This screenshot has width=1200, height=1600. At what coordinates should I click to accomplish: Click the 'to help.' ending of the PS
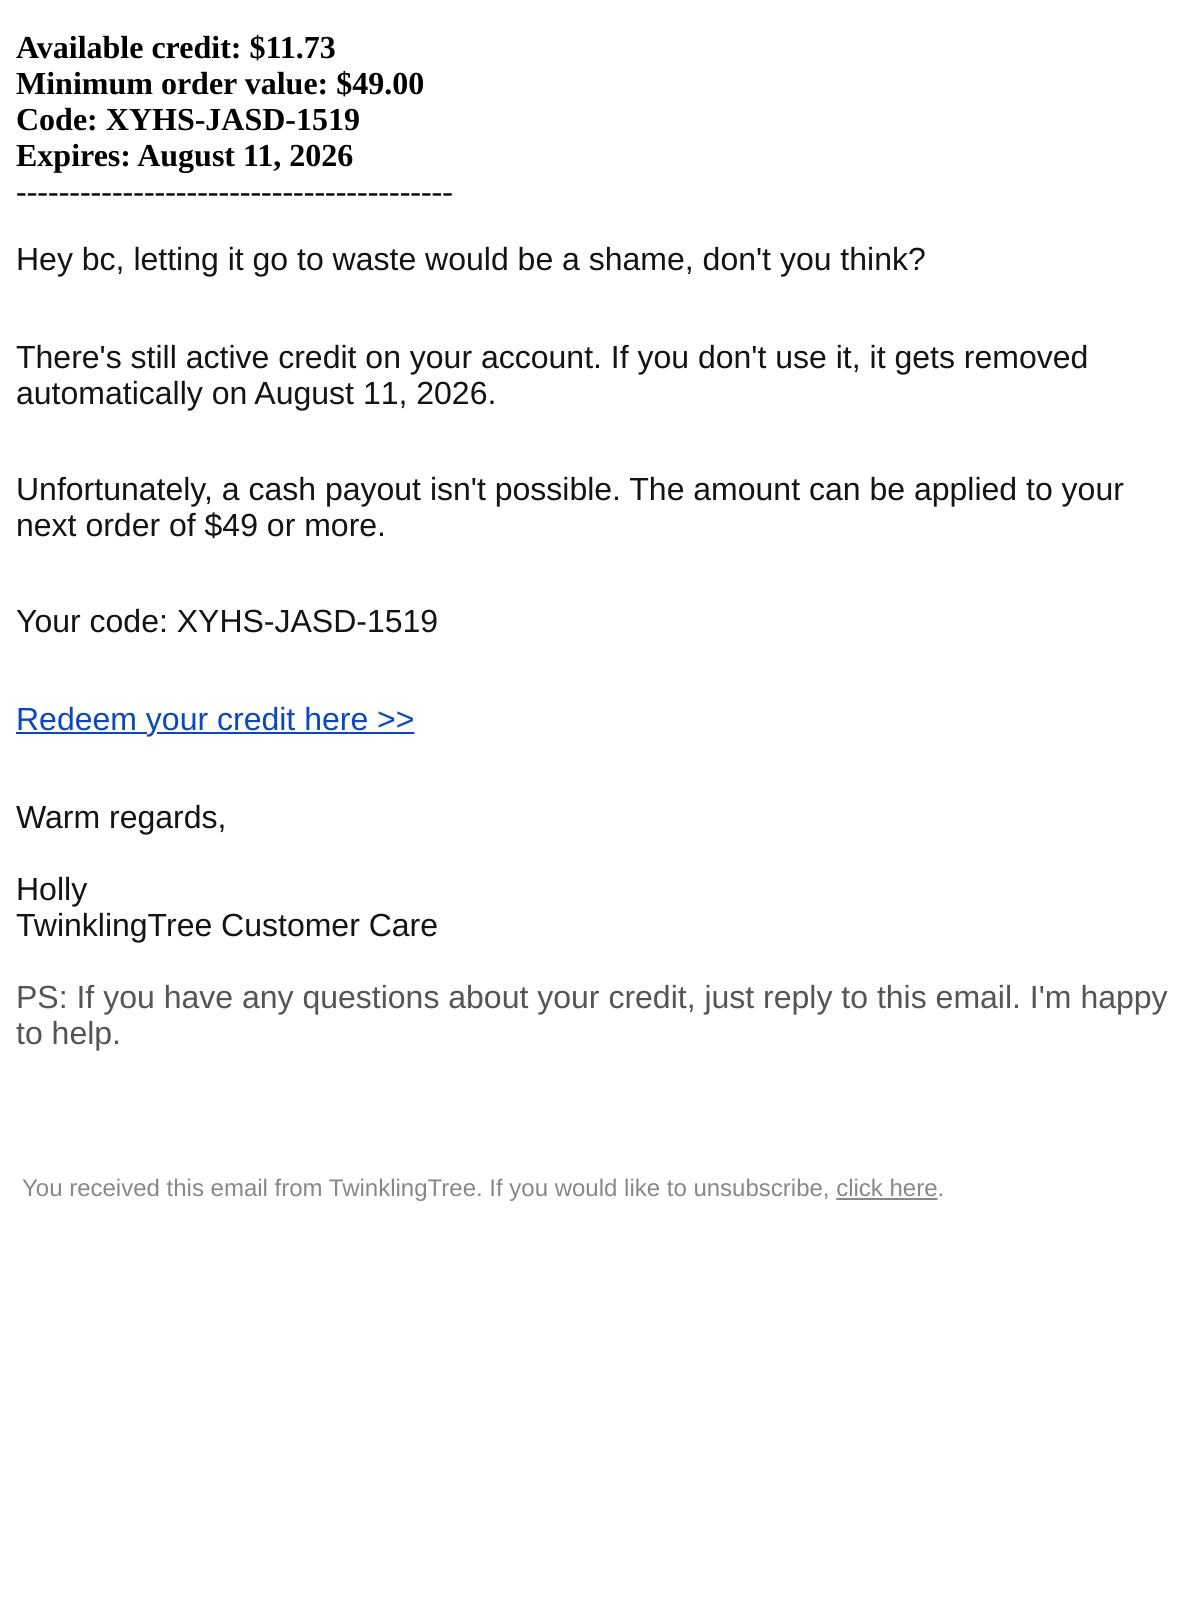pos(68,1034)
